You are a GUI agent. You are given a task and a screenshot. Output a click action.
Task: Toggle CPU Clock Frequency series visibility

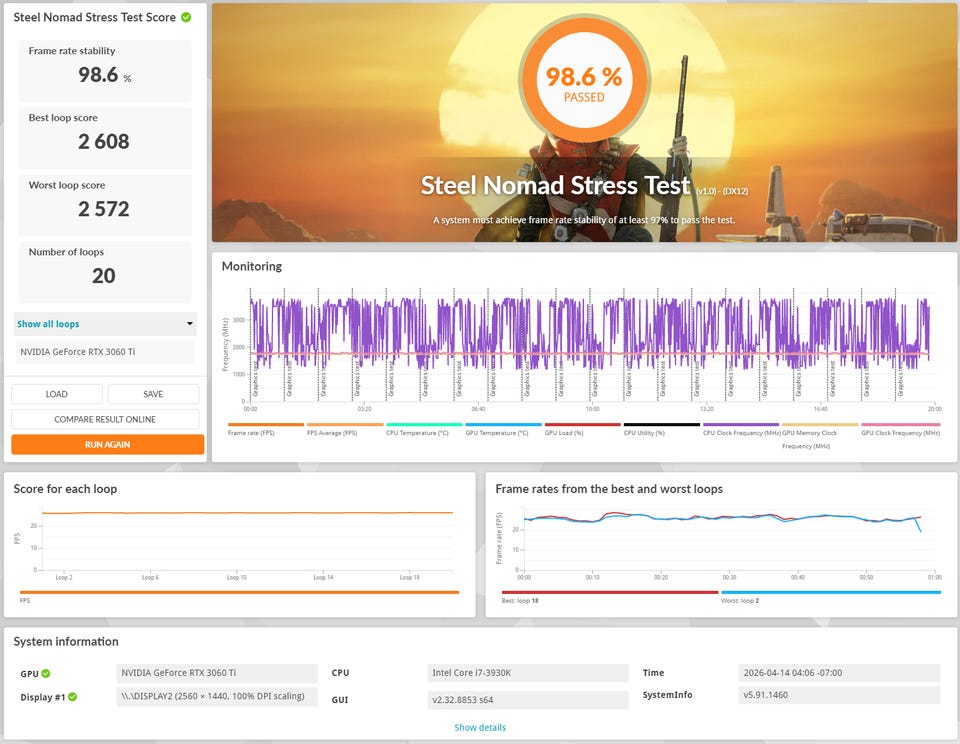coord(740,433)
